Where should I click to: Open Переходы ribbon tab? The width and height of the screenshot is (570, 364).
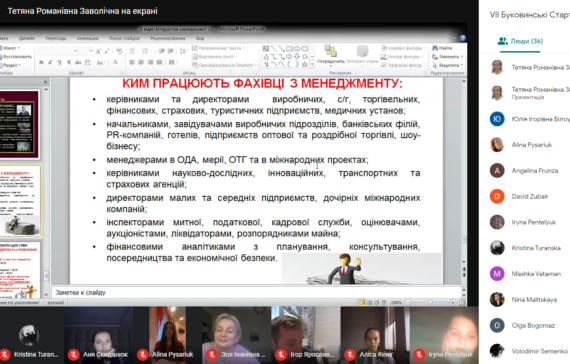pos(56,38)
